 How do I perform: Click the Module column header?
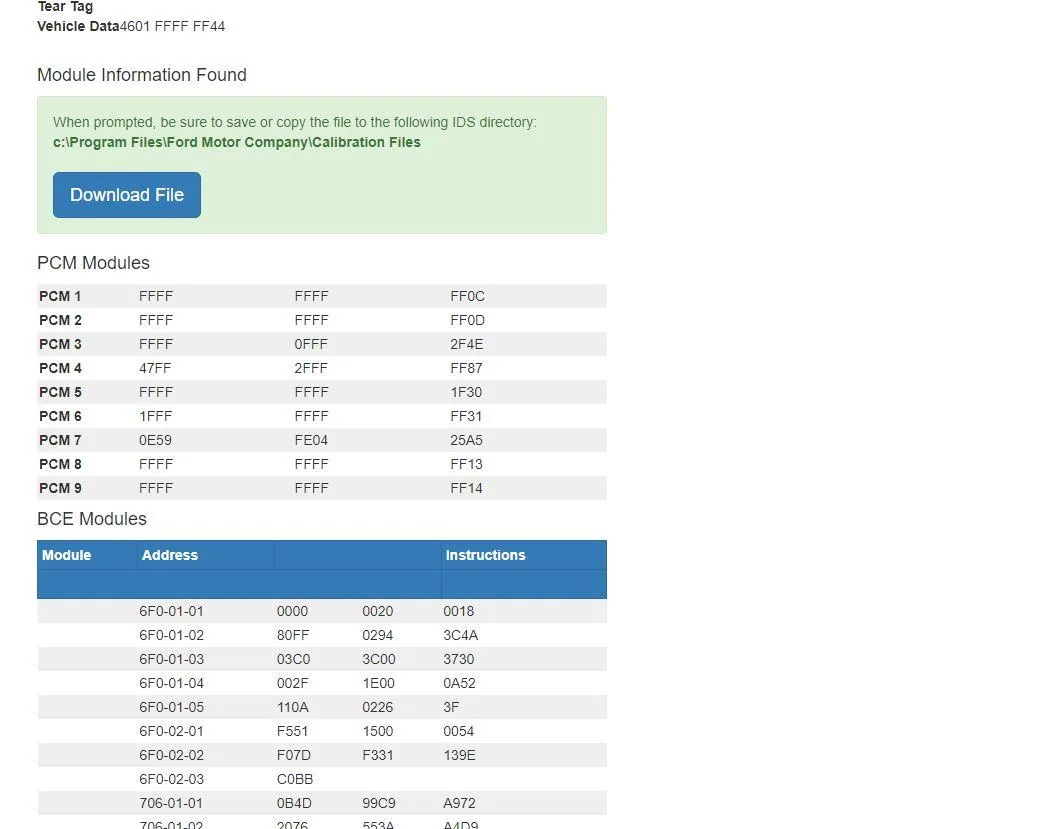(66, 555)
